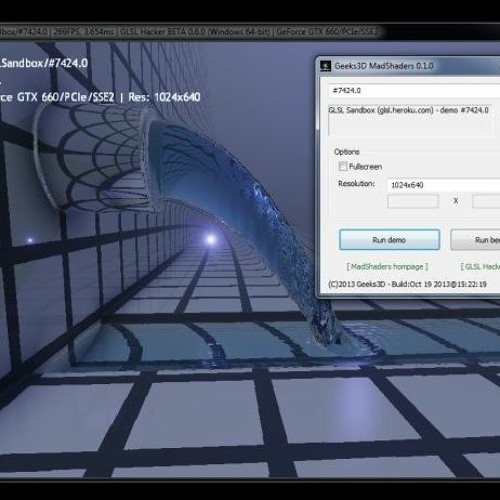Enable the Fullscreen checkbox
Viewport: 500px width, 500px height.
click(343, 166)
